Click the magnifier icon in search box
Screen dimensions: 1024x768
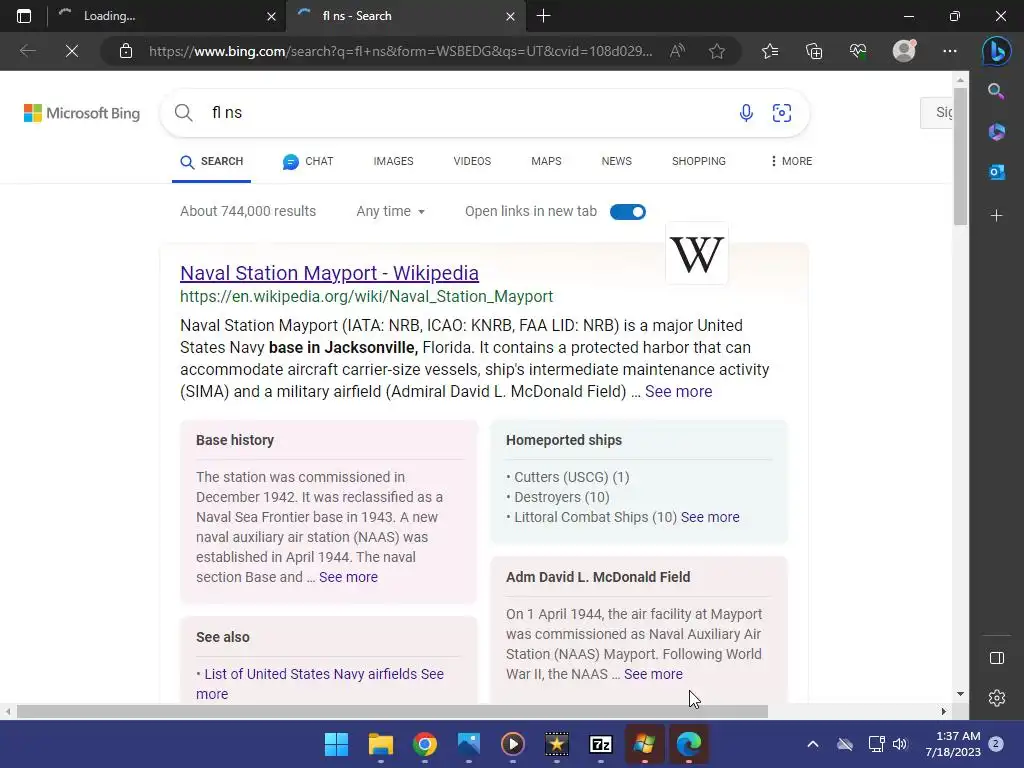(184, 113)
